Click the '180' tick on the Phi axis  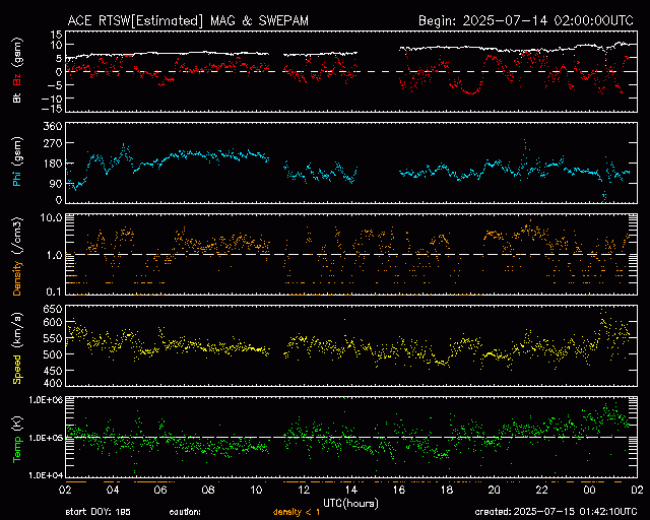click(53, 163)
